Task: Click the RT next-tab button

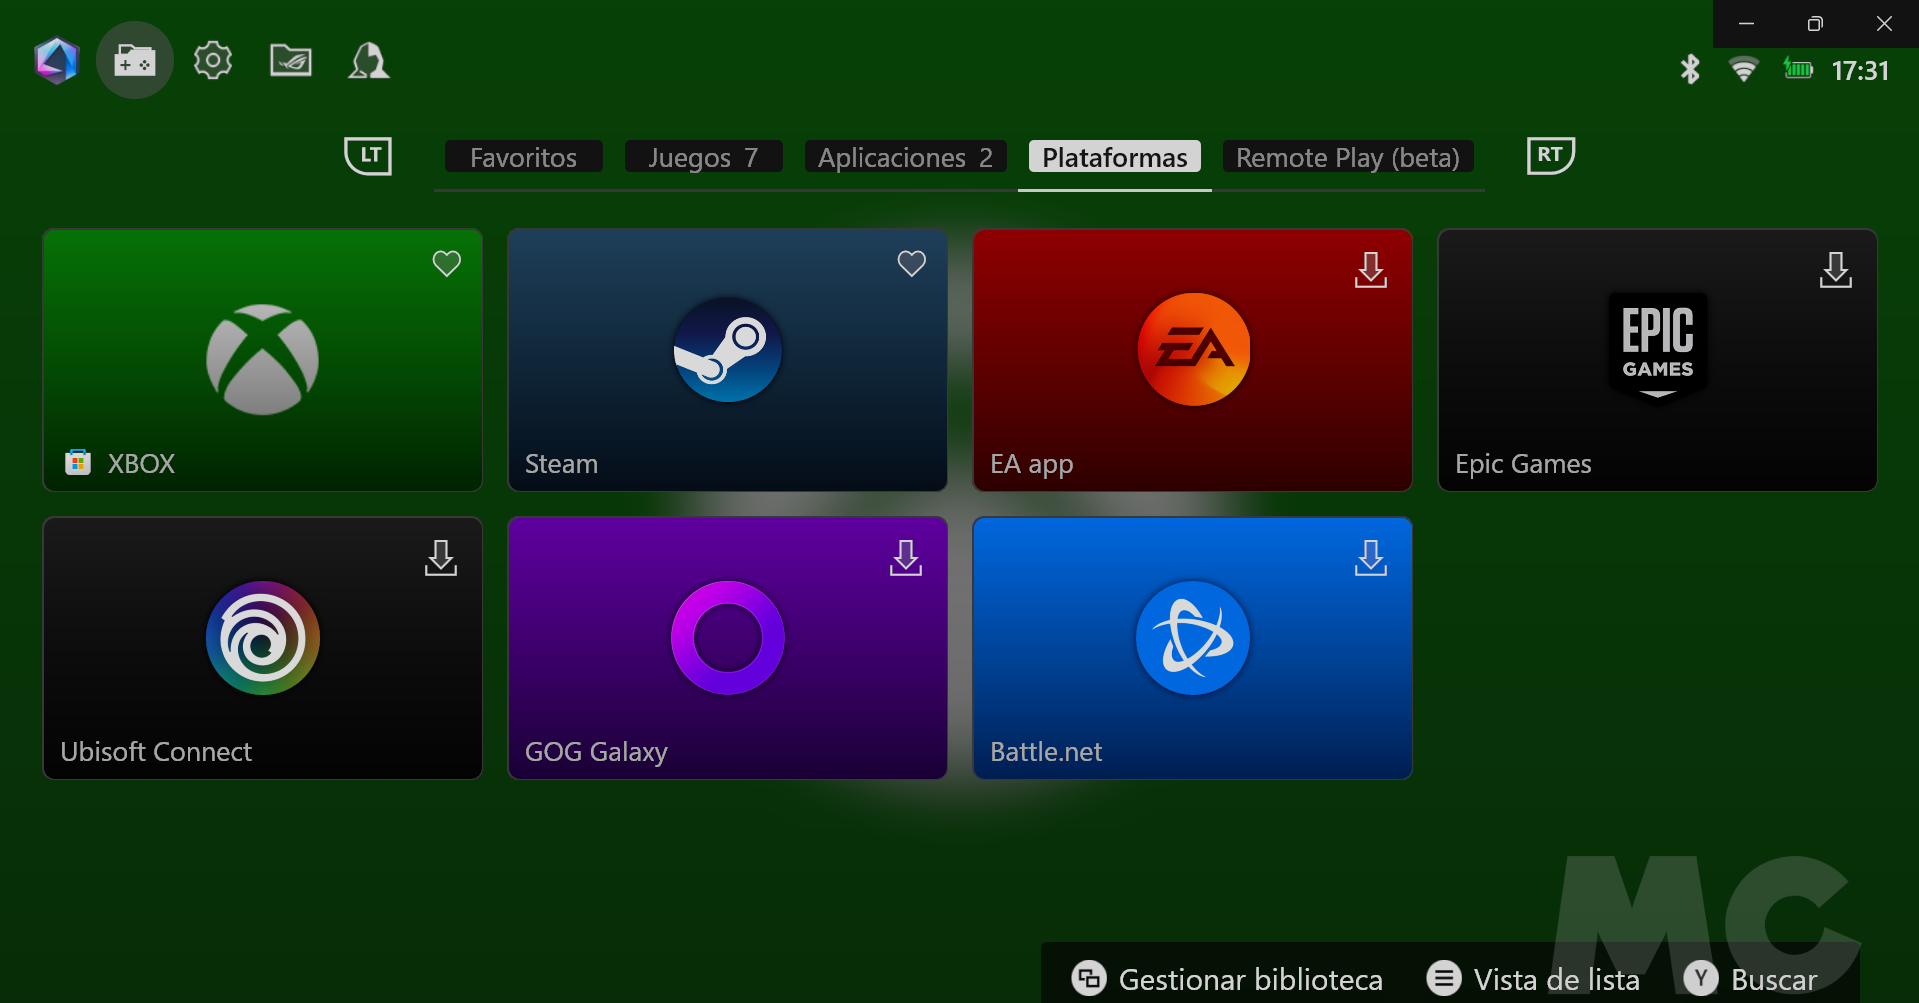Action: (1551, 155)
